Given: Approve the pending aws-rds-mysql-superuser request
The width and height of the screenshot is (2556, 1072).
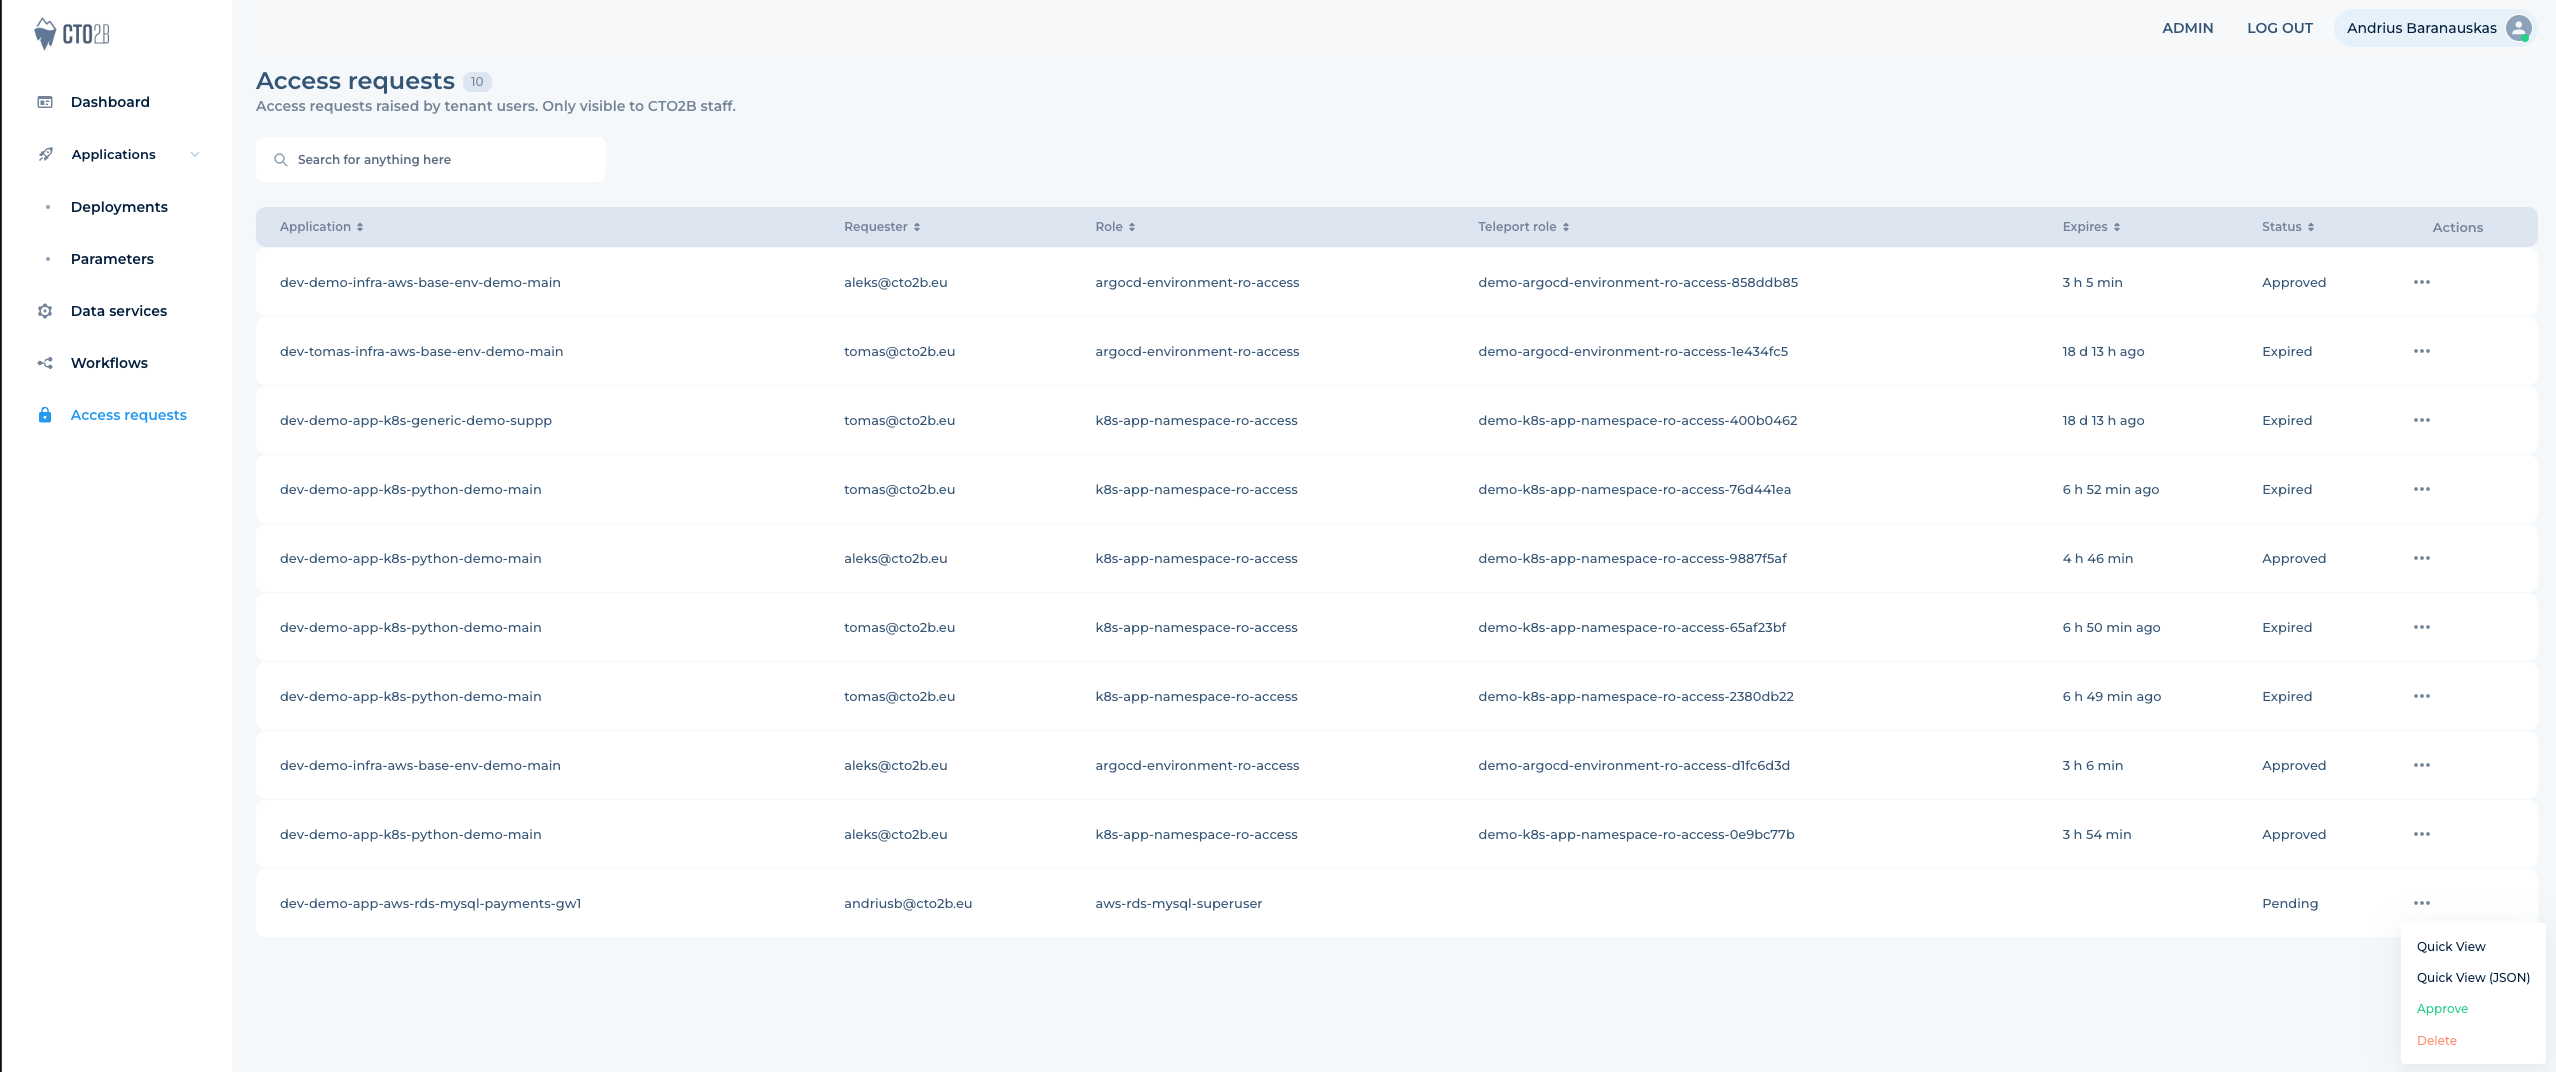Looking at the screenshot, I should point(2443,1008).
